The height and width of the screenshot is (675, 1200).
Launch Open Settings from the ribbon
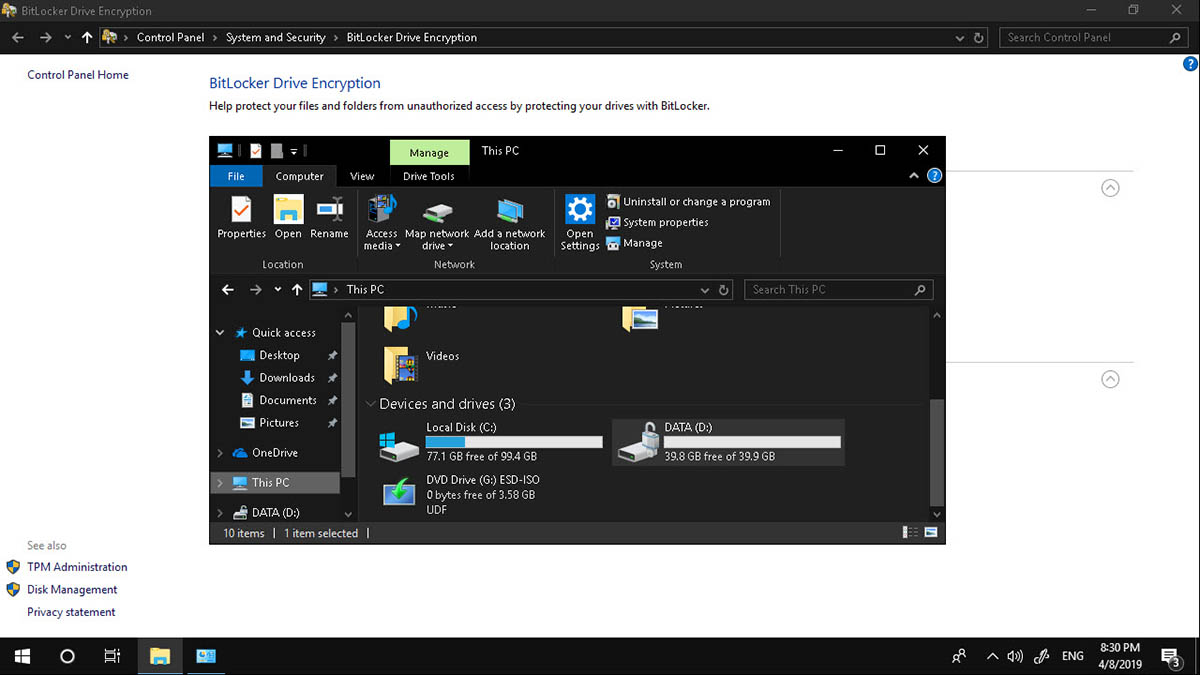click(580, 223)
